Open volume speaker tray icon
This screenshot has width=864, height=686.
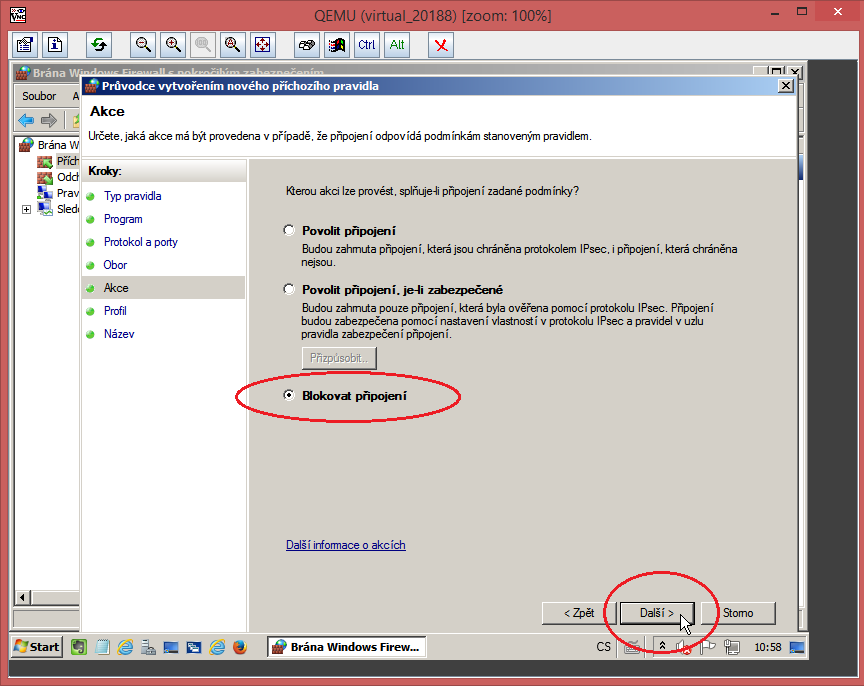[x=683, y=646]
